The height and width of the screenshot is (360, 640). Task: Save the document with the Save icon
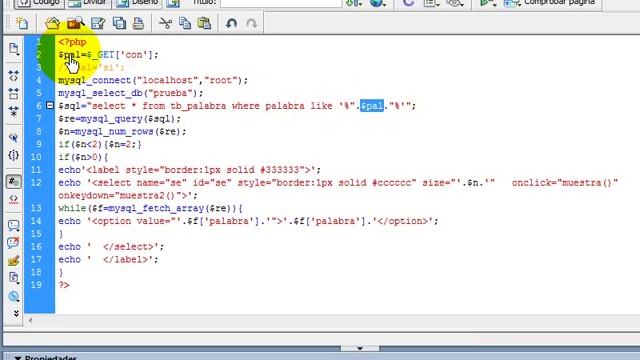click(x=98, y=23)
